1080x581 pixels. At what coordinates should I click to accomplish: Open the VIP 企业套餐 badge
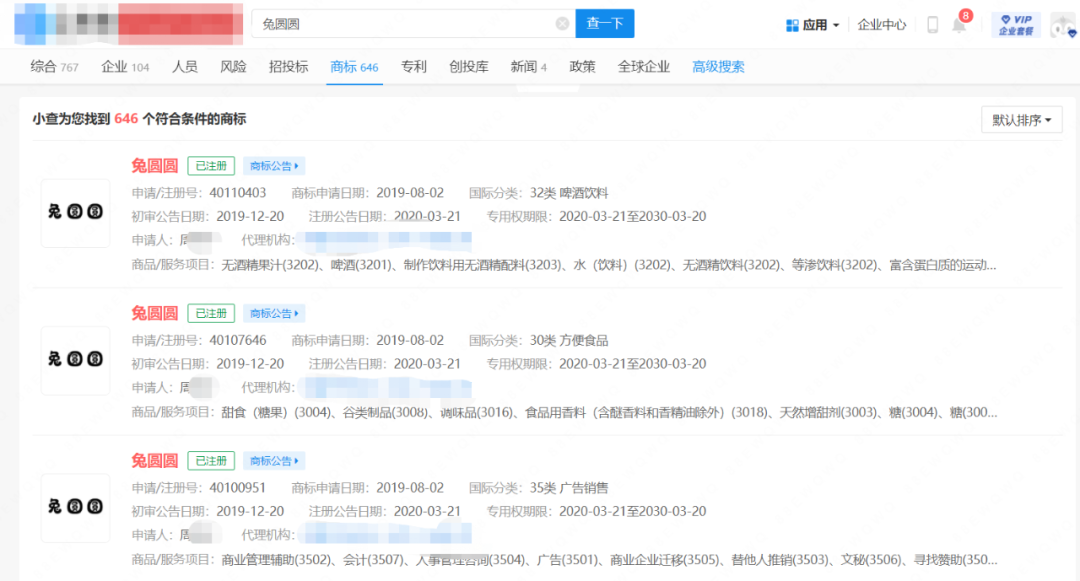point(1017,25)
